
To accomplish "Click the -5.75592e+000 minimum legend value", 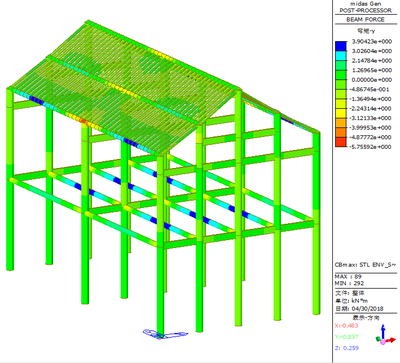I will (x=371, y=147).
